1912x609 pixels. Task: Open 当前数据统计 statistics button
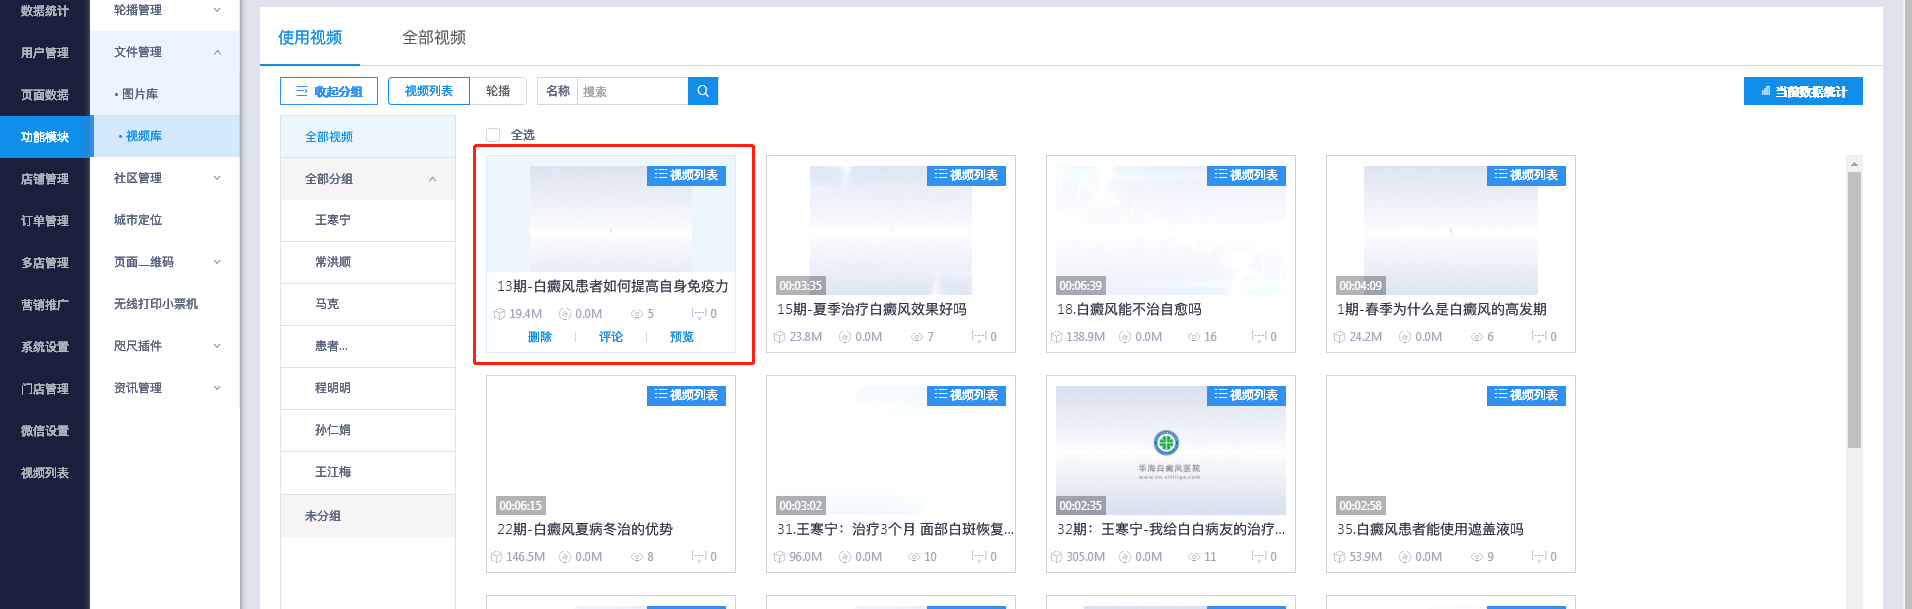tap(1802, 91)
